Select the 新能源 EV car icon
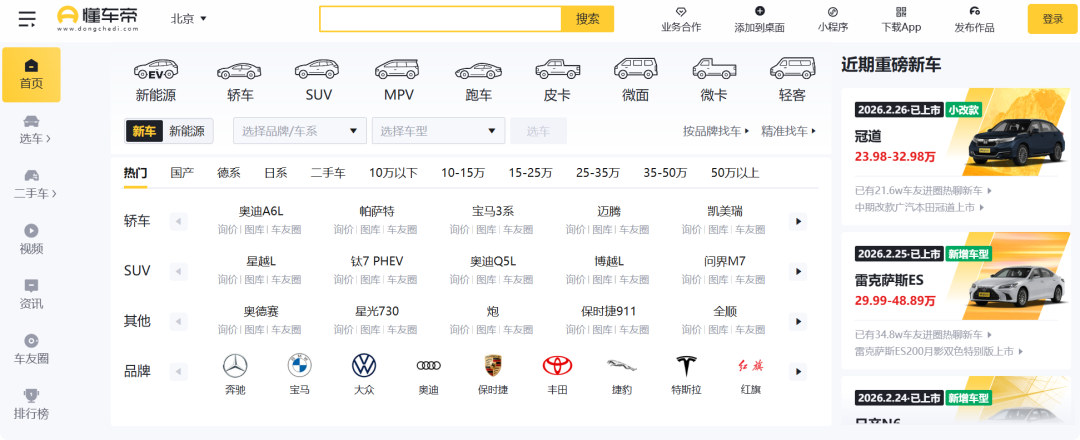The width and height of the screenshot is (1080, 440). point(156,70)
